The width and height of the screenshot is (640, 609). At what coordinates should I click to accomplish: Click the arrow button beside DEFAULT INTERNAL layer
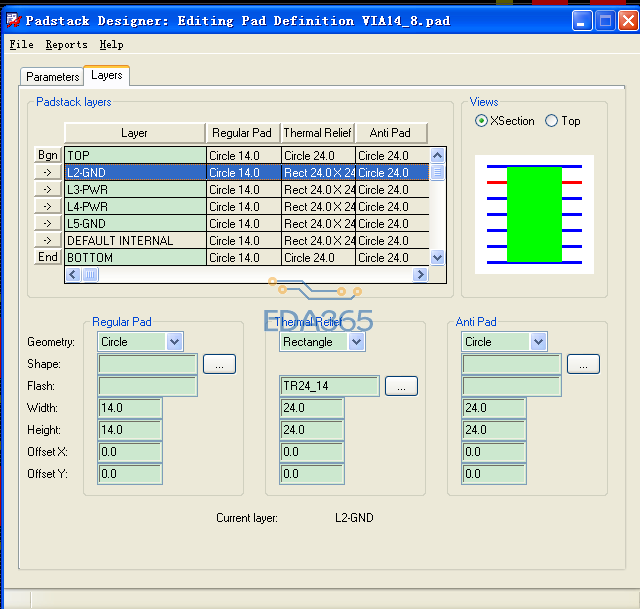(48, 240)
